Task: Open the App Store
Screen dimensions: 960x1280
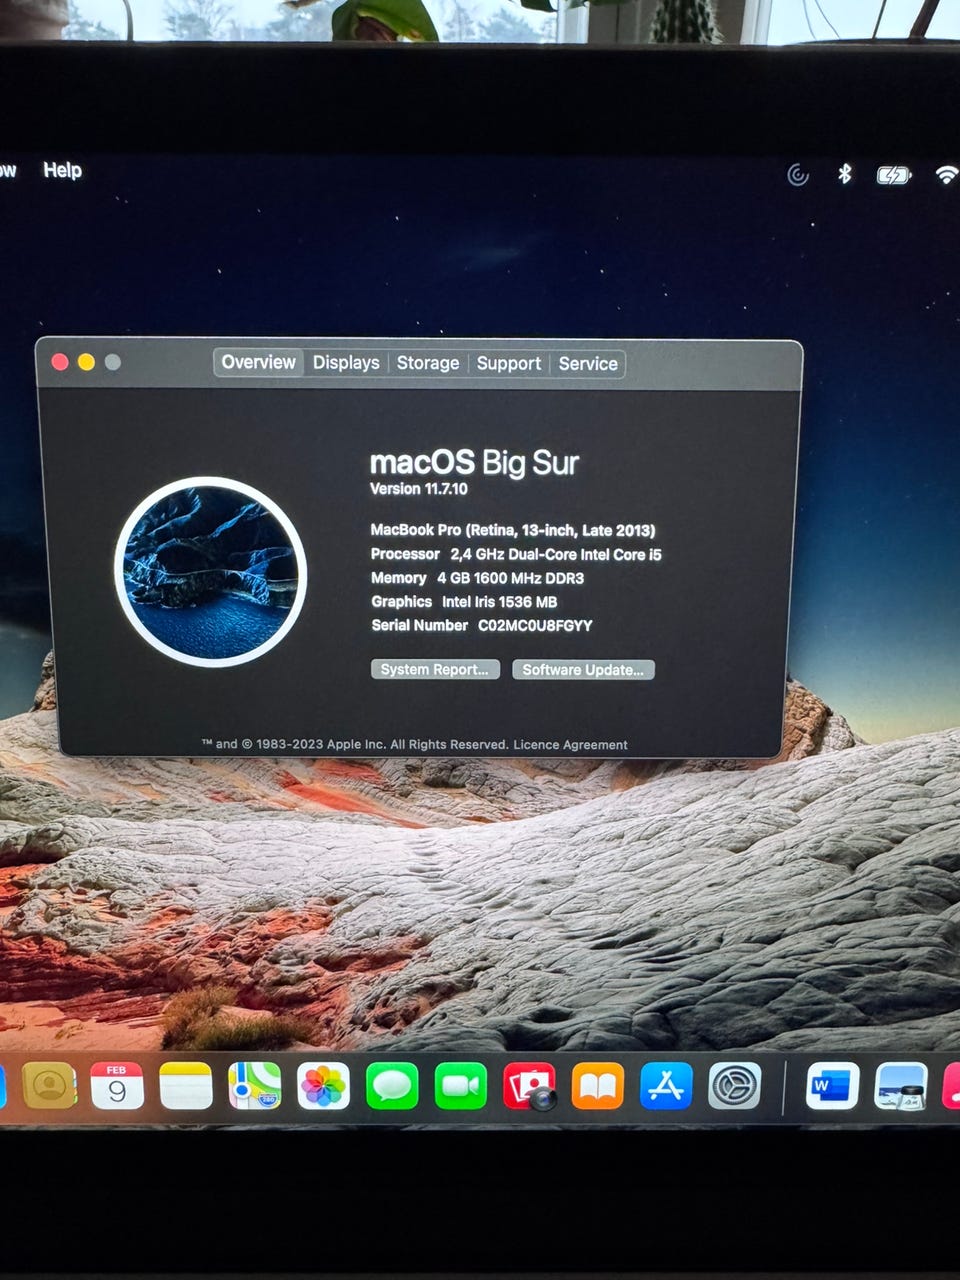Action: coord(667,1086)
